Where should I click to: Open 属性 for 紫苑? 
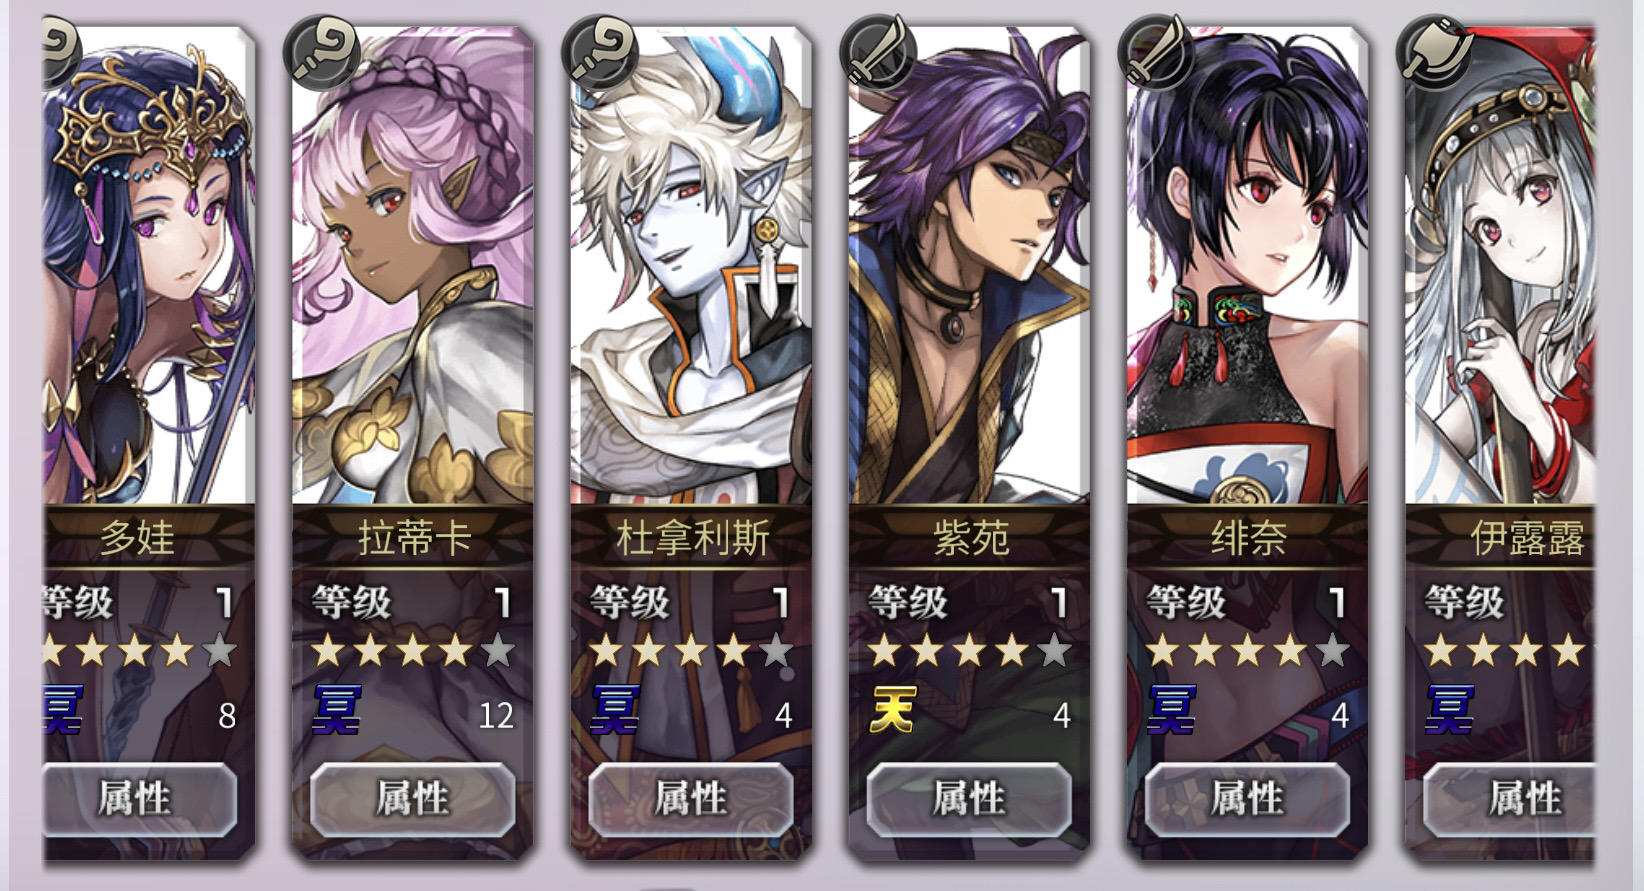pyautogui.click(x=969, y=799)
